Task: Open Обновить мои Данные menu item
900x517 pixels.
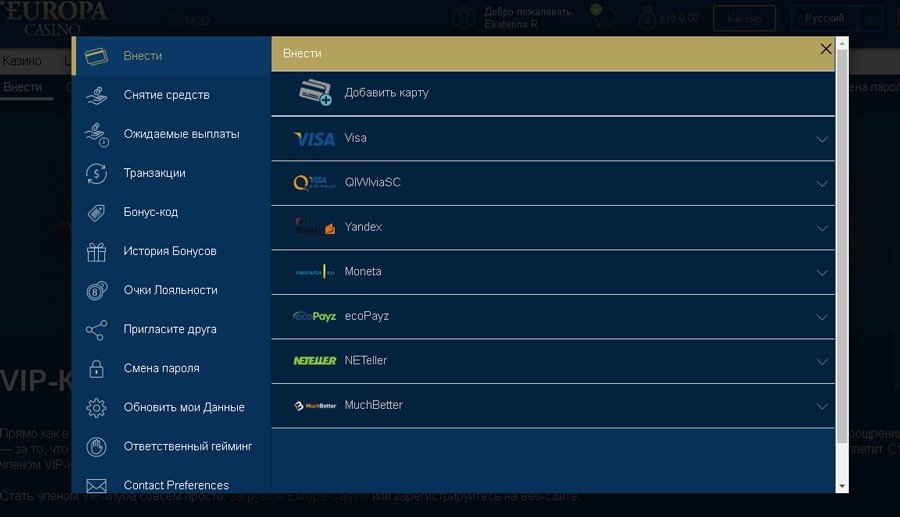Action: click(171, 407)
